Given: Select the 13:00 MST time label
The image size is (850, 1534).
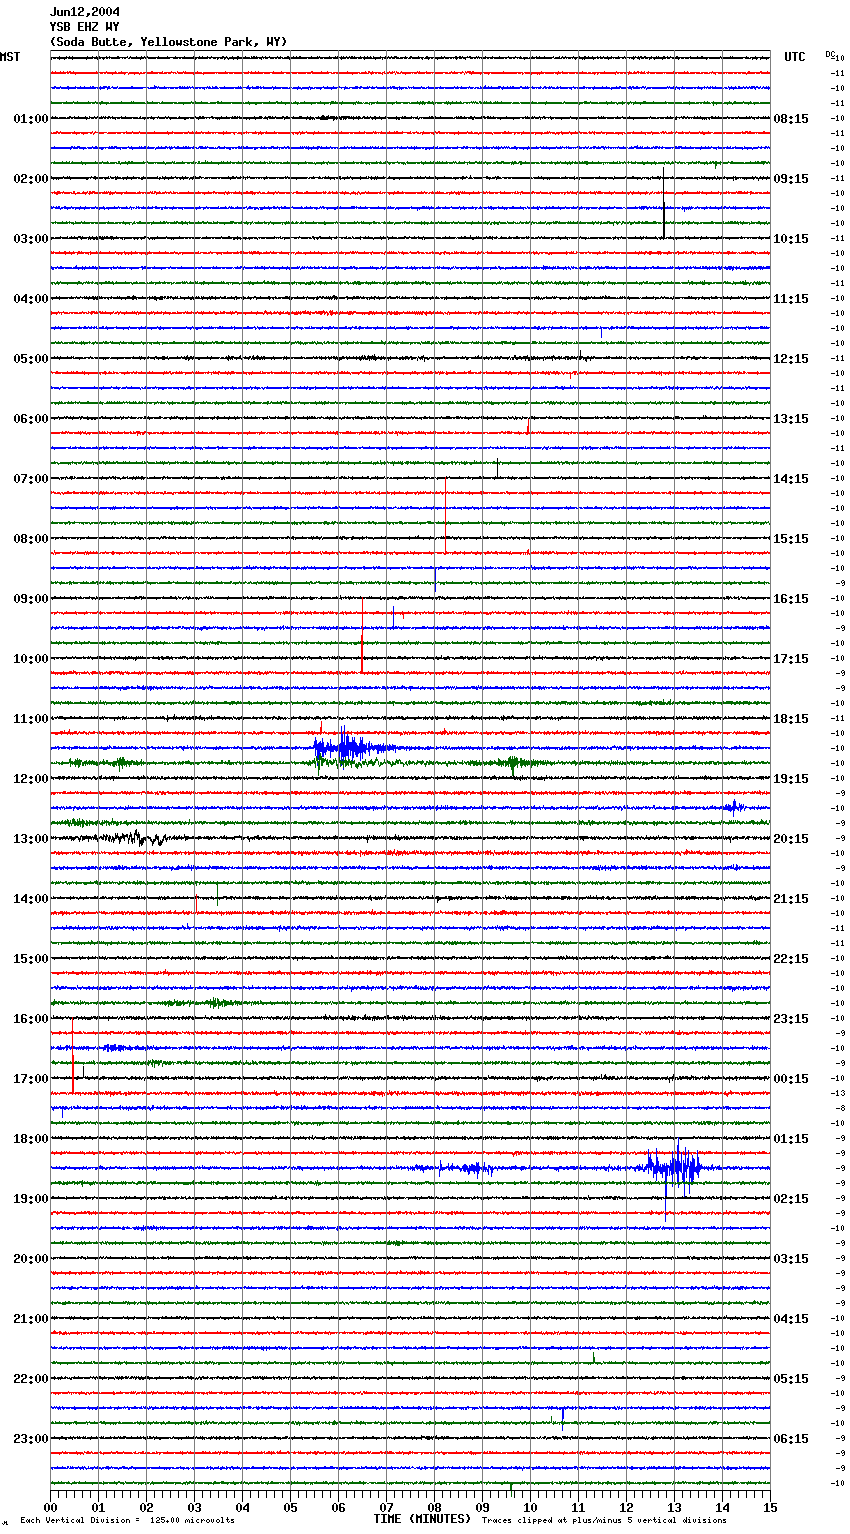Looking at the screenshot, I should [31, 839].
